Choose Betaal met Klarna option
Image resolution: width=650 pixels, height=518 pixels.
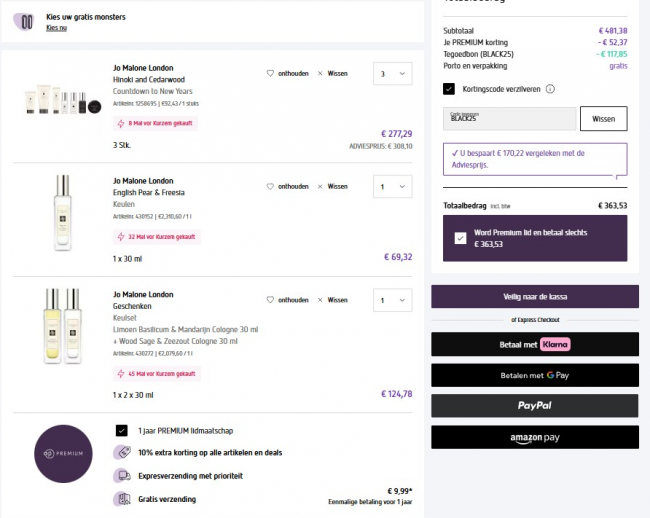tap(535, 344)
